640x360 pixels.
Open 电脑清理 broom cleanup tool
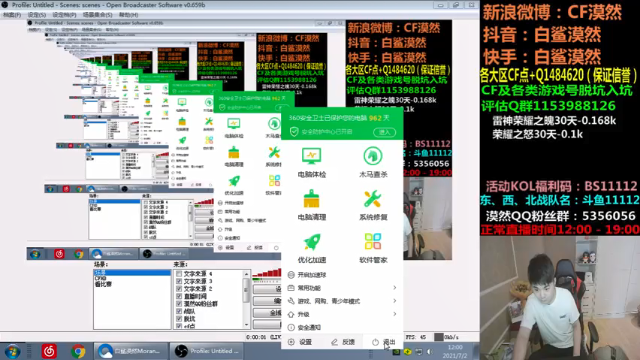tap(311, 205)
